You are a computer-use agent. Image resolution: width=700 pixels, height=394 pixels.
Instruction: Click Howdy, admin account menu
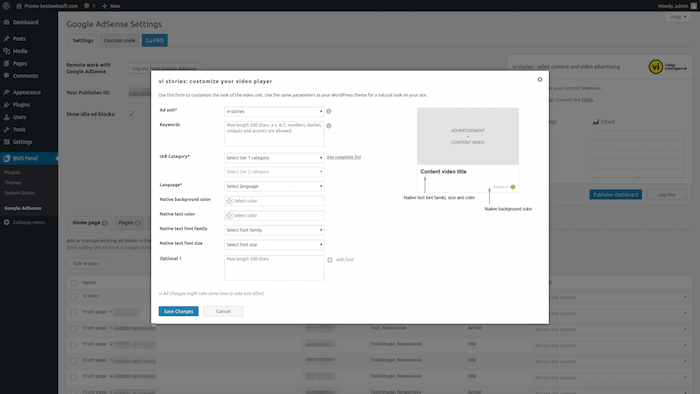tap(676, 6)
